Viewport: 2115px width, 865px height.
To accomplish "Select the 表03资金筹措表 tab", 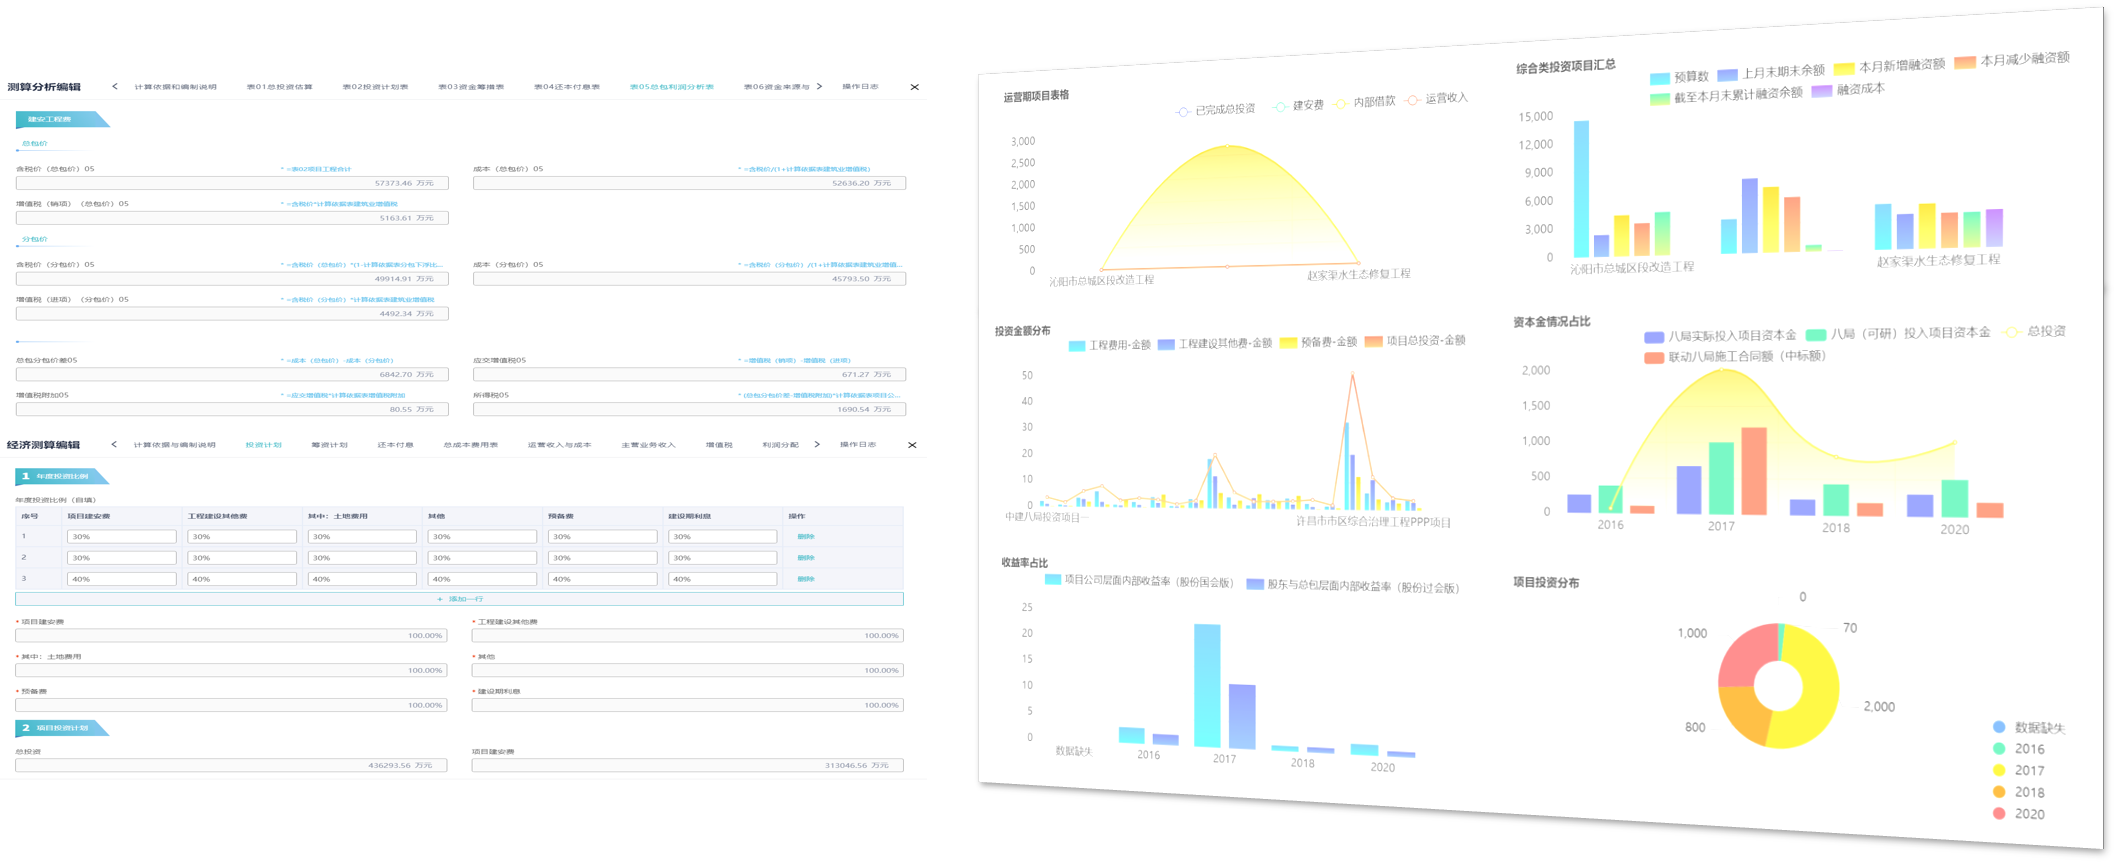I will [471, 87].
